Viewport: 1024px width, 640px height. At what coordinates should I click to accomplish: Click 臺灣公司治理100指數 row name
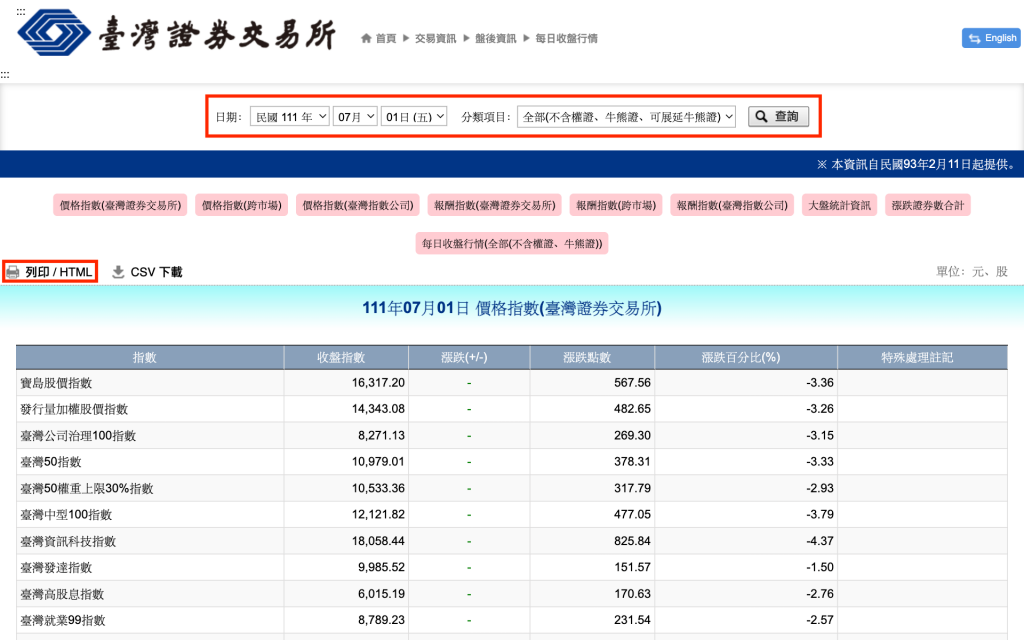coord(78,436)
